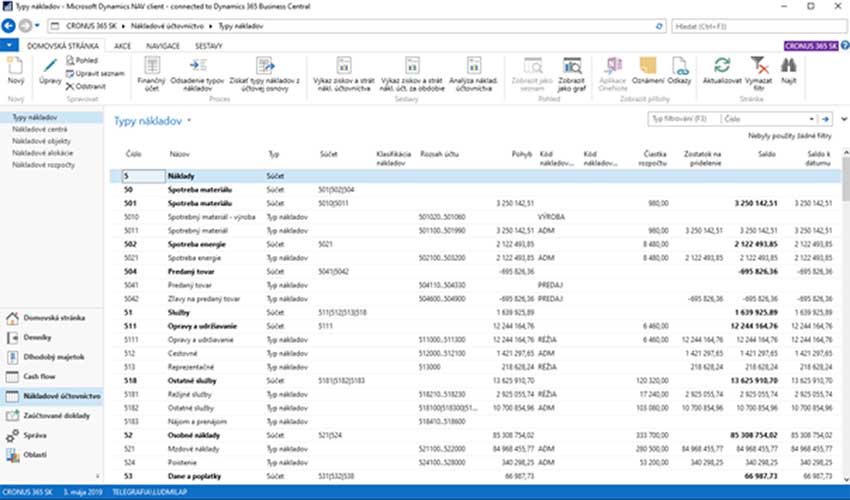Screen dimensions: 850x500
Task: Click date 3. mája 2019 in status bar
Action: (x=82, y=492)
